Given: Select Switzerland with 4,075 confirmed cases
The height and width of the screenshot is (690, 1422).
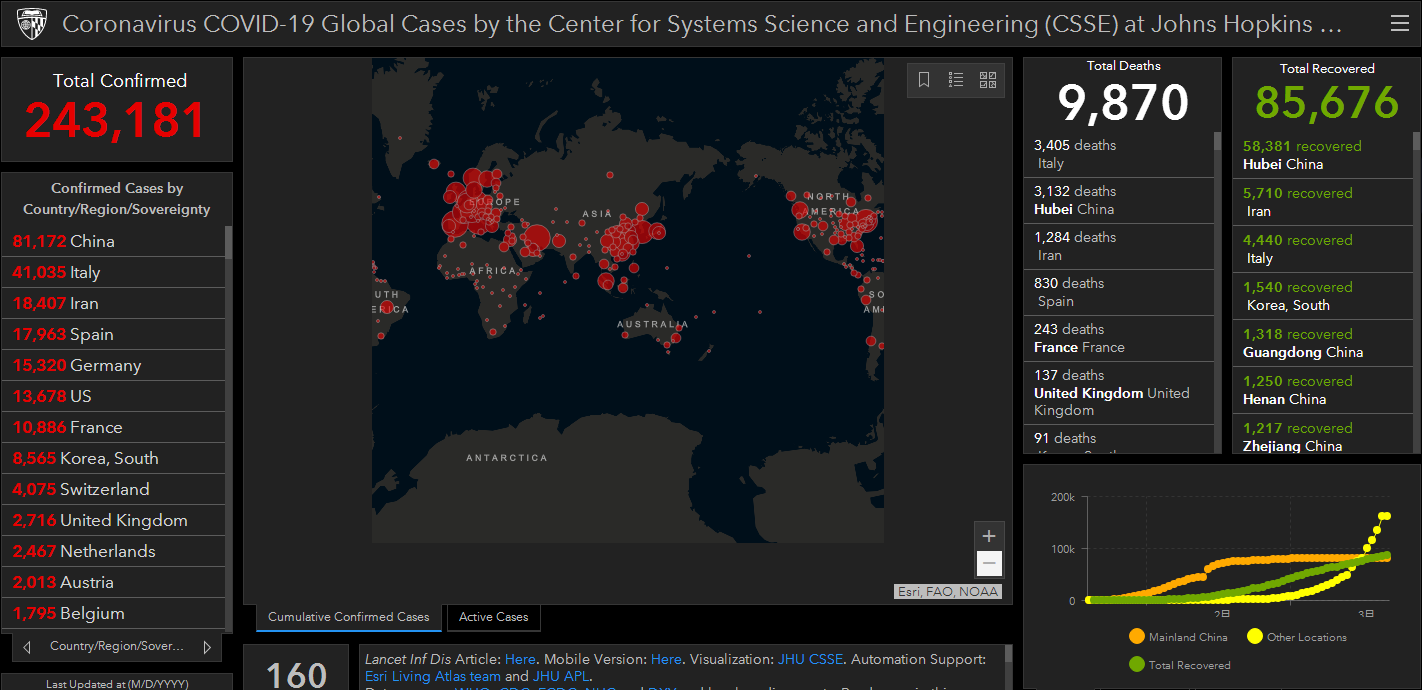Looking at the screenshot, I should click(x=114, y=489).
